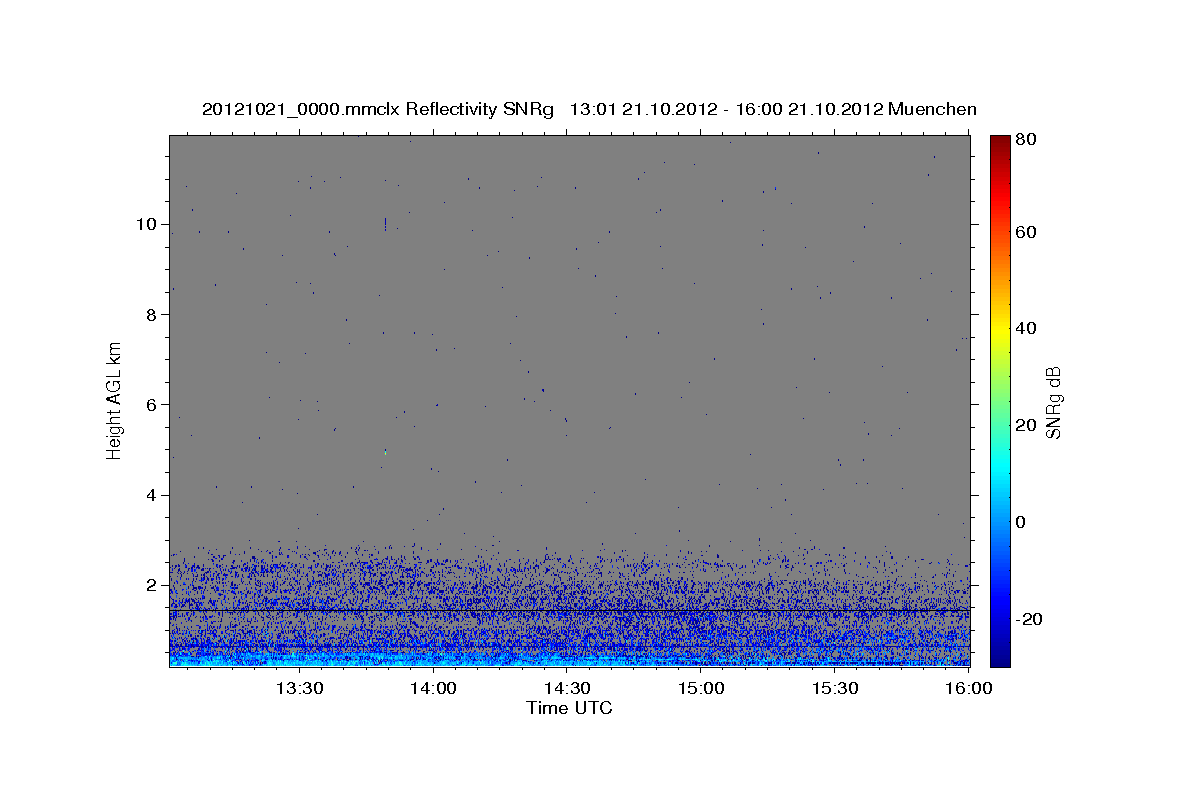
Task: Click the colorbar value 20 above zero
Action: [1027, 425]
